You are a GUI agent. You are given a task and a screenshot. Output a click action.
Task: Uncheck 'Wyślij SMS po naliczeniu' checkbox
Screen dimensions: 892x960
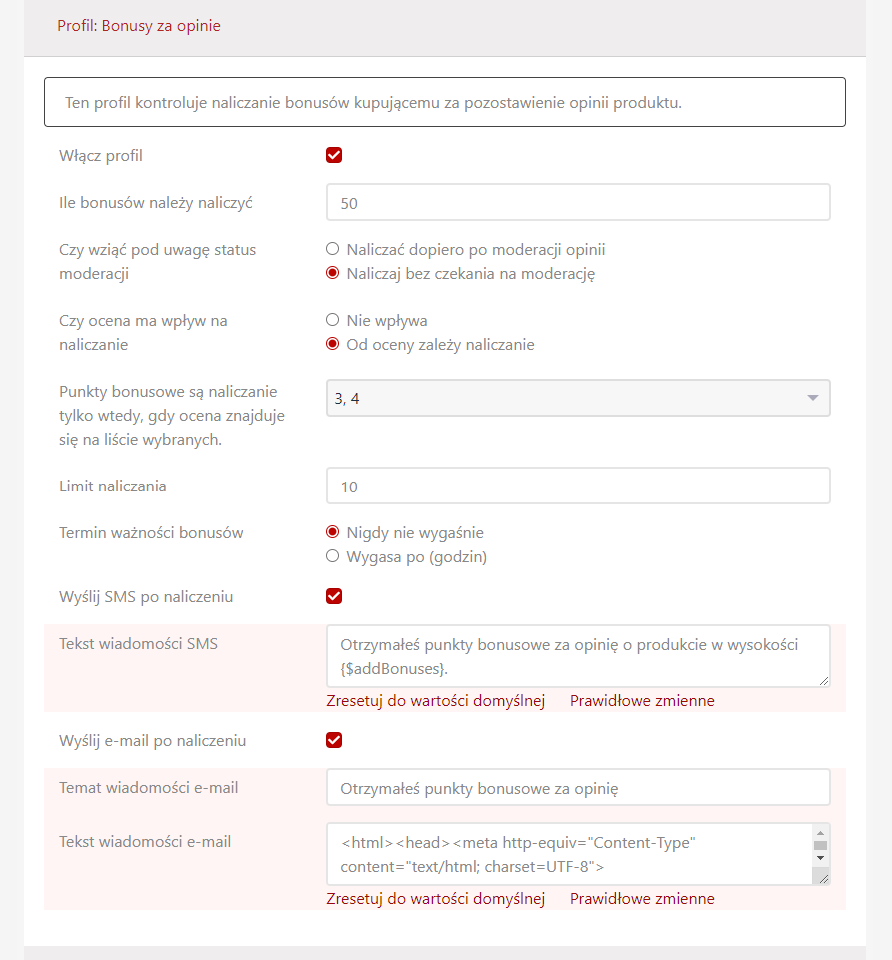[334, 596]
